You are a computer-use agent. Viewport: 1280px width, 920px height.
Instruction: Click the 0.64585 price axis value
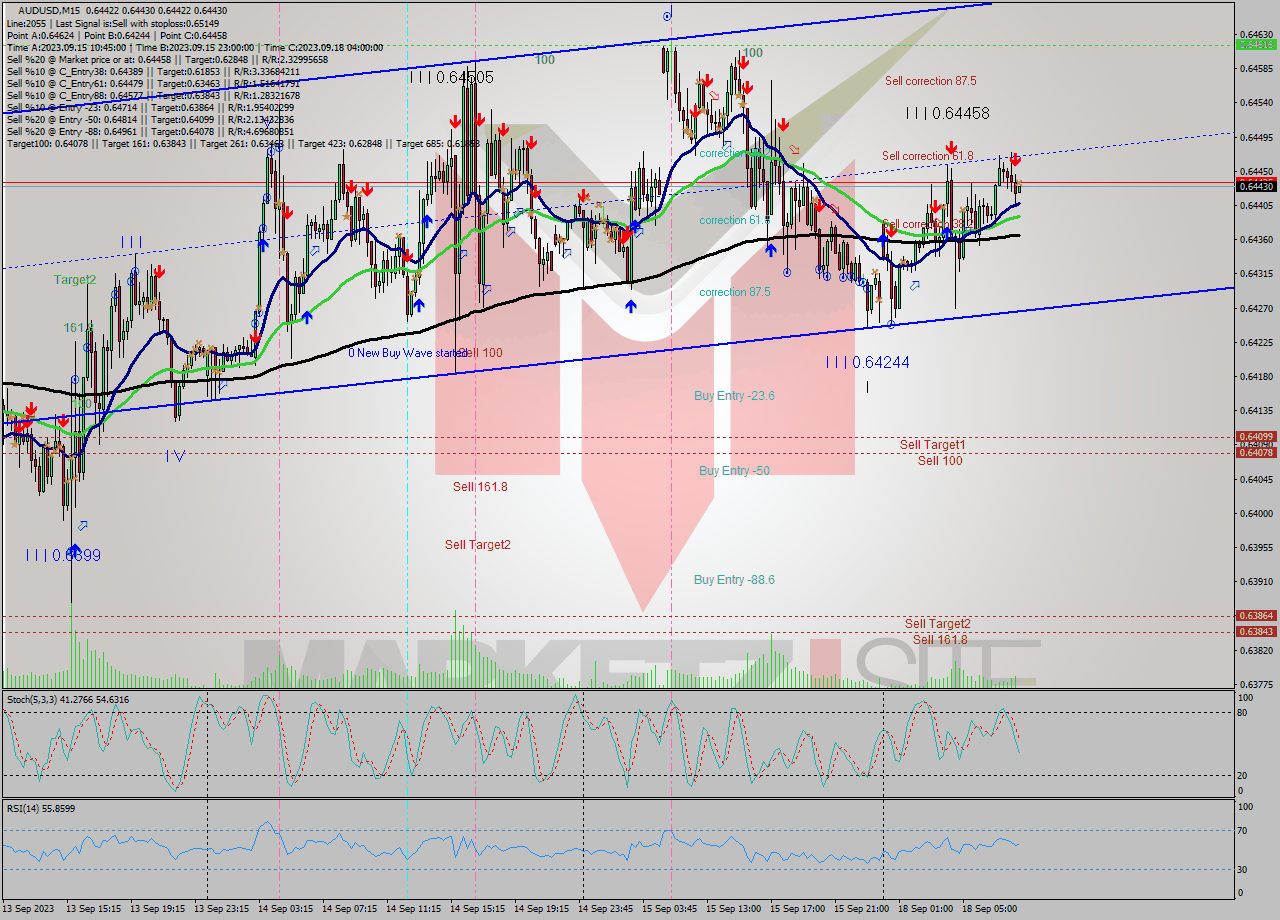[1256, 68]
